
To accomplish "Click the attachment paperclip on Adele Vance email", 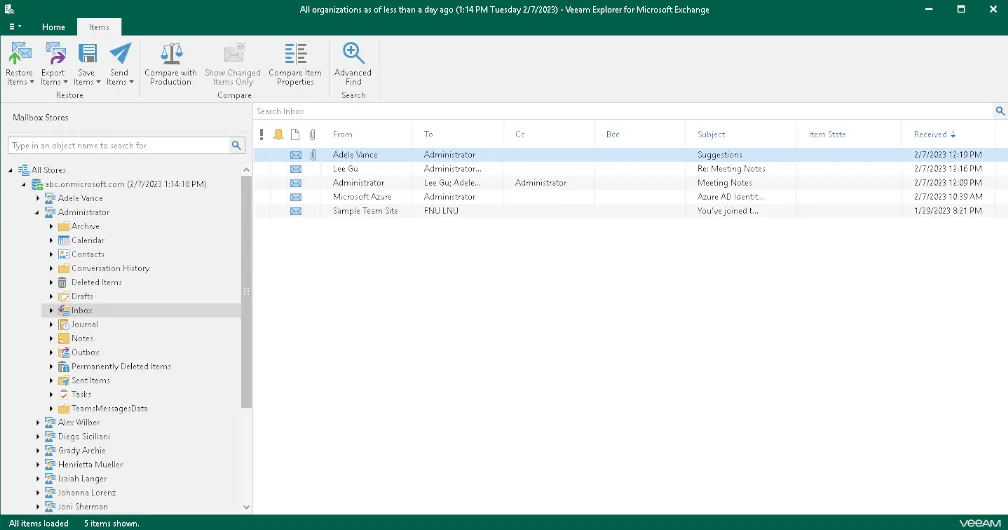I will click(313, 155).
